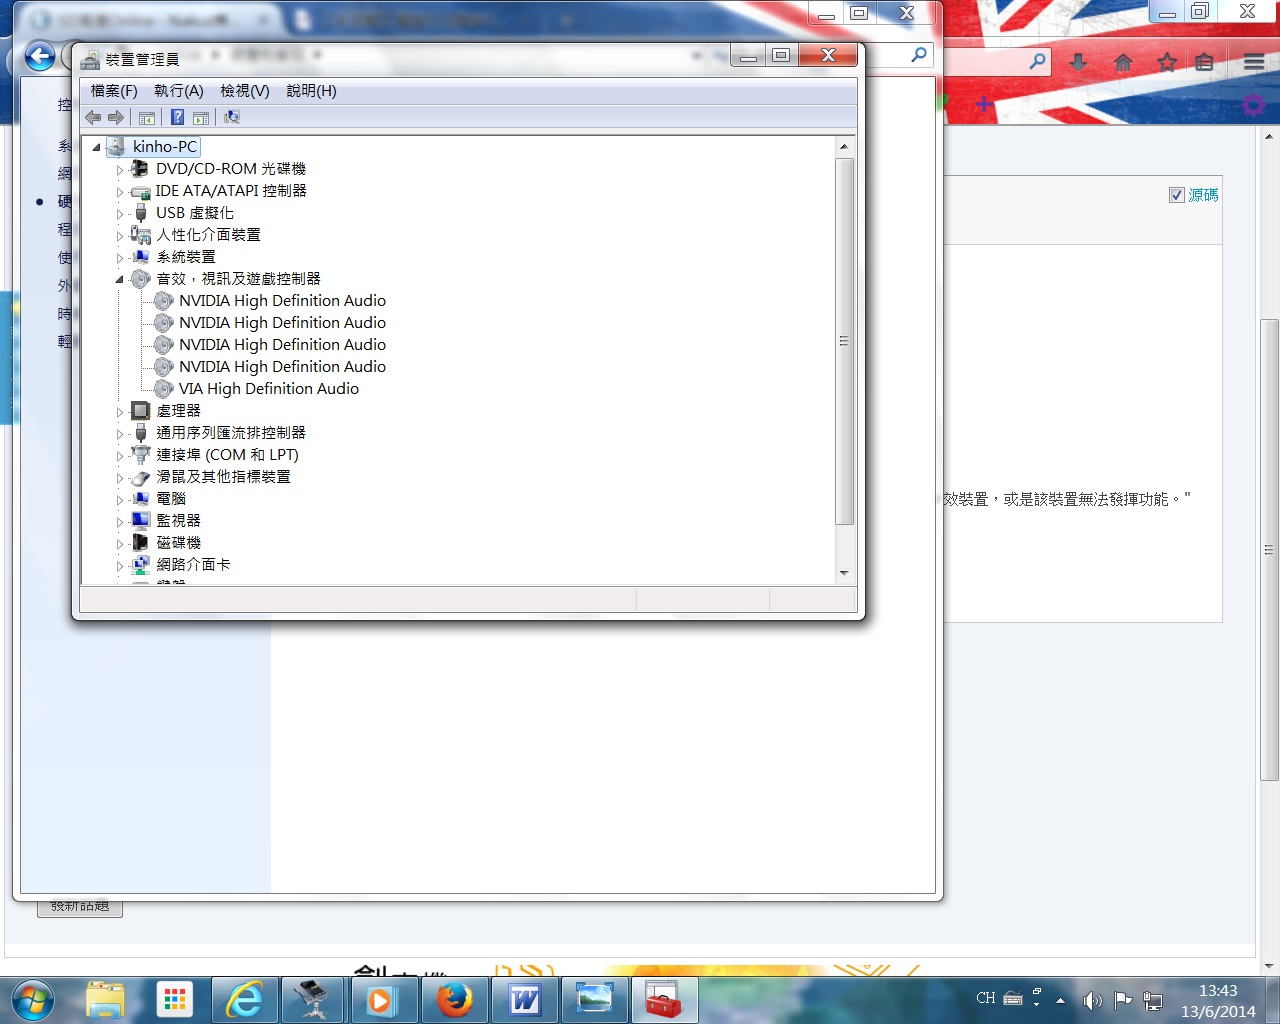Viewport: 1280px width, 1024px height.
Task: Click the DVD/CD-ROM drive category icon
Action: [x=141, y=169]
